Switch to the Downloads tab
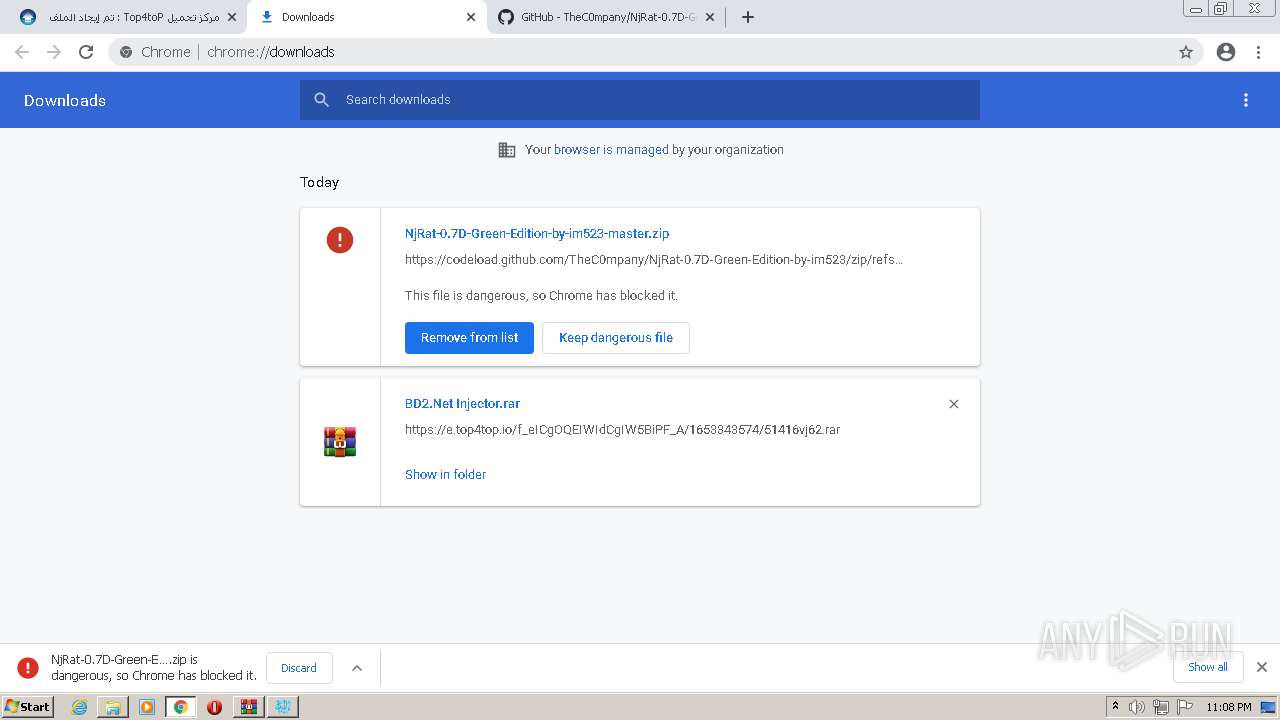 366,17
